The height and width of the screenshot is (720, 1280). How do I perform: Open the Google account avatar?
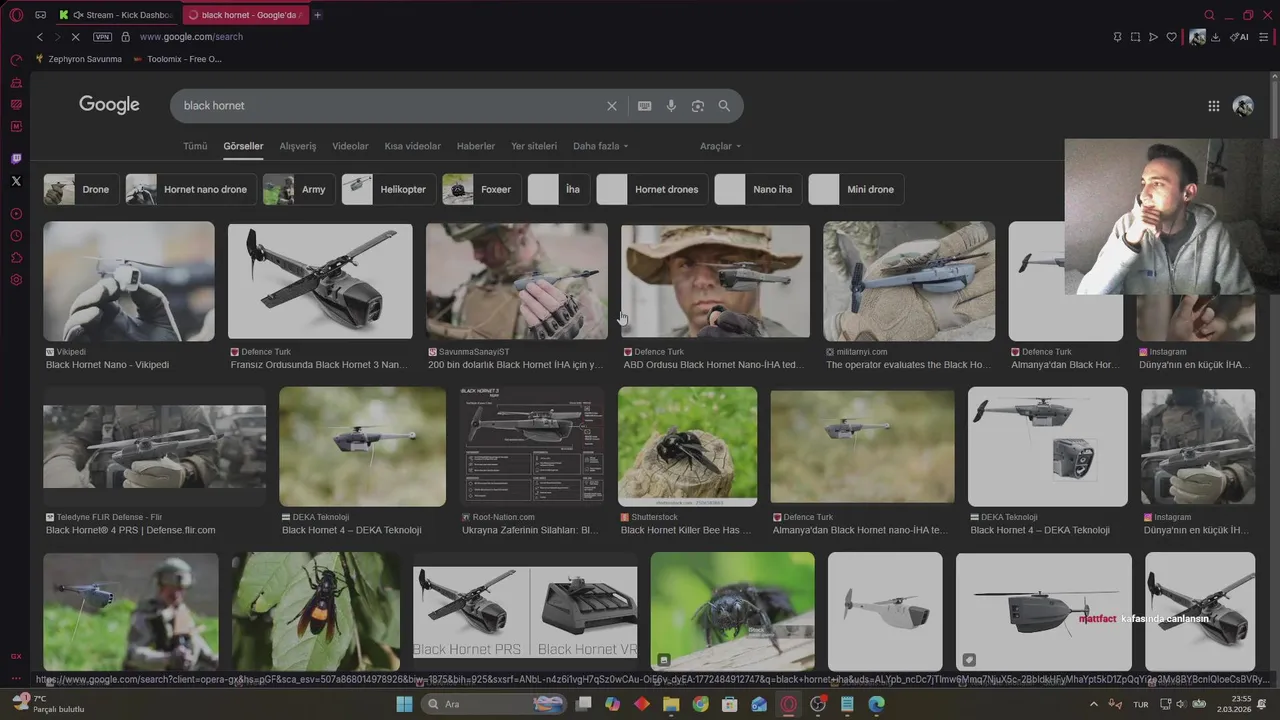point(1243,106)
